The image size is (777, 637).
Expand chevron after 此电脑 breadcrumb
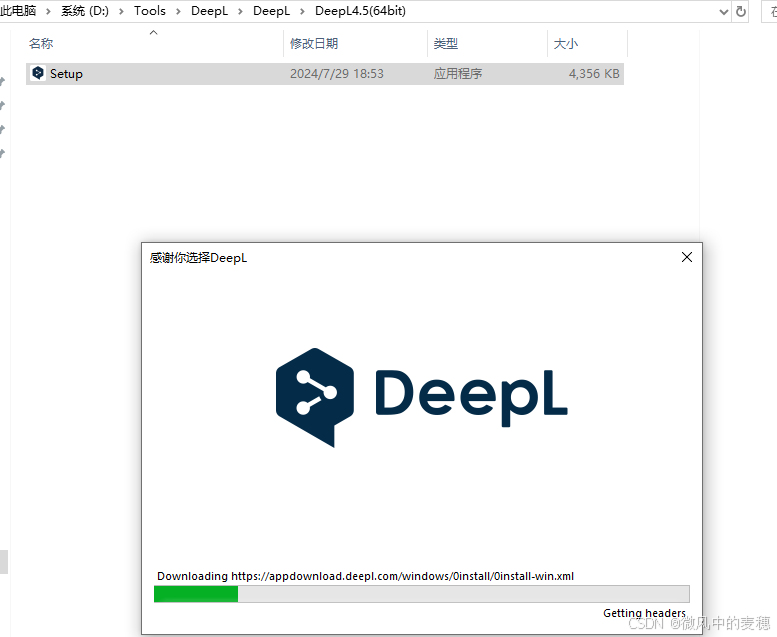pyautogui.click(x=49, y=11)
